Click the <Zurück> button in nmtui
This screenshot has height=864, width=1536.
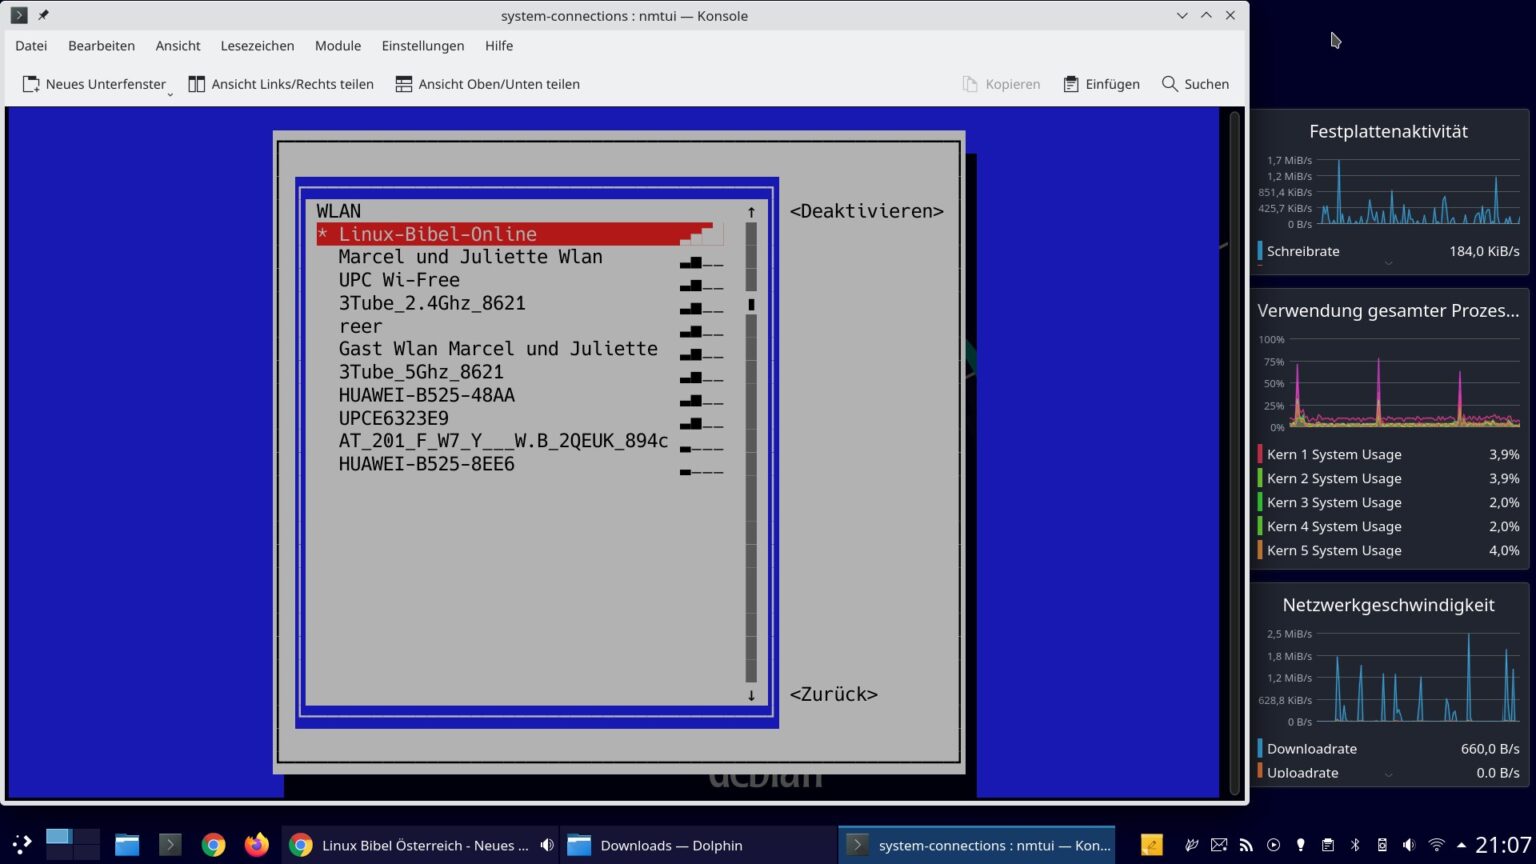pos(834,693)
